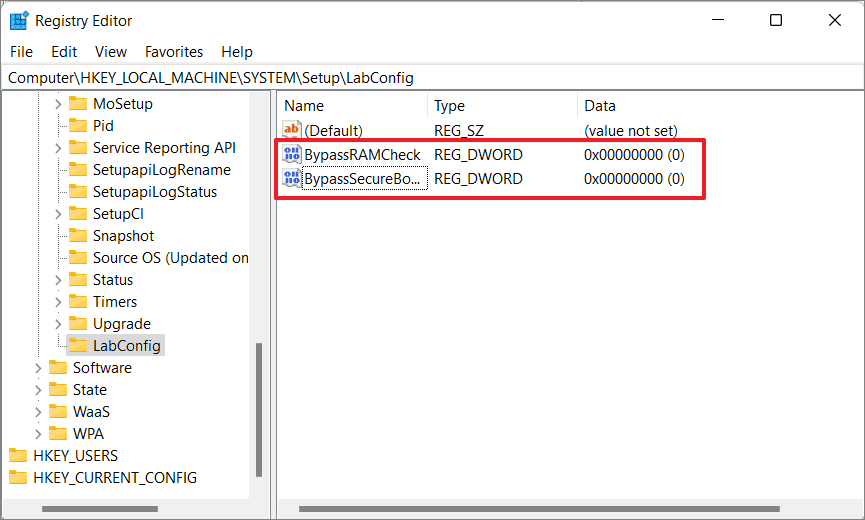Screen dimensions: 865x520
Task: Select the BypassRAMCheck value name
Action: click(x=362, y=154)
